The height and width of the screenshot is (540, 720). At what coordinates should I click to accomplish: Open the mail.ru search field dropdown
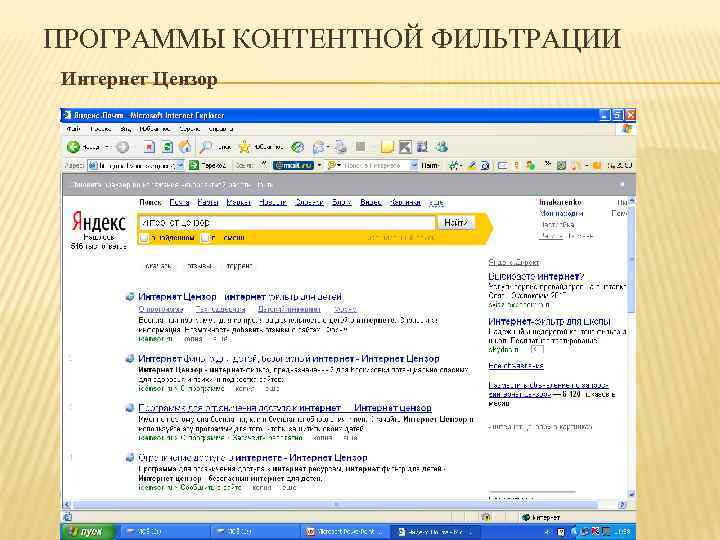tap(414, 165)
